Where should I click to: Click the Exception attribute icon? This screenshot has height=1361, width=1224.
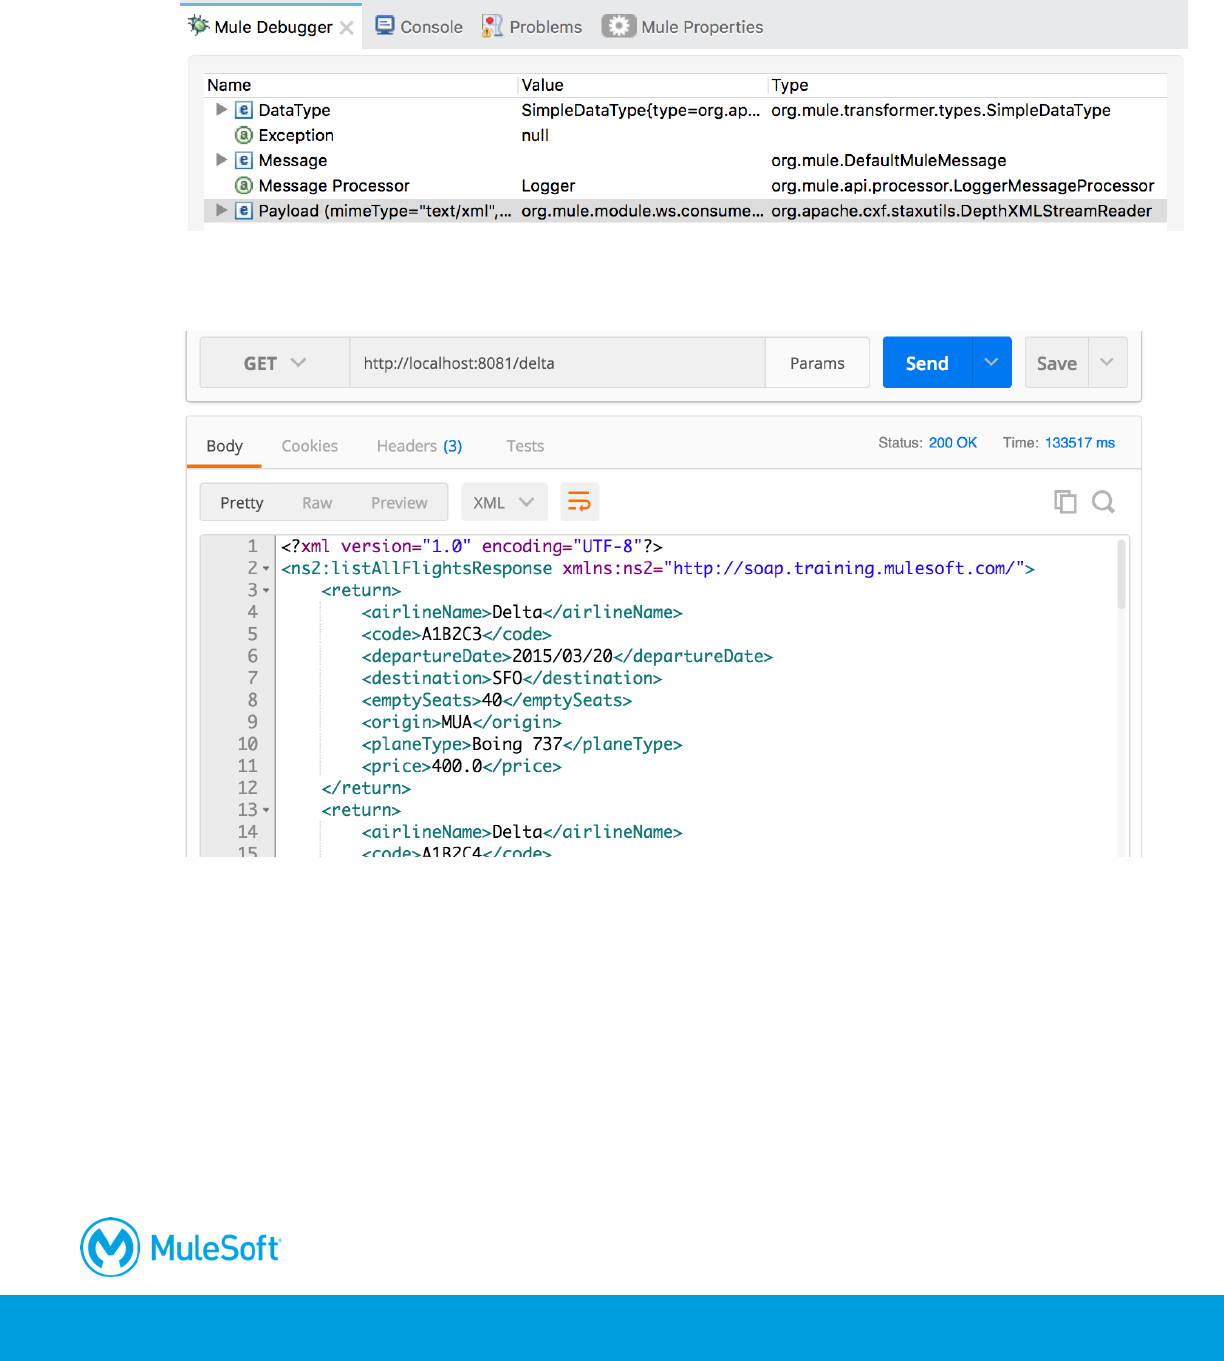pyautogui.click(x=243, y=135)
